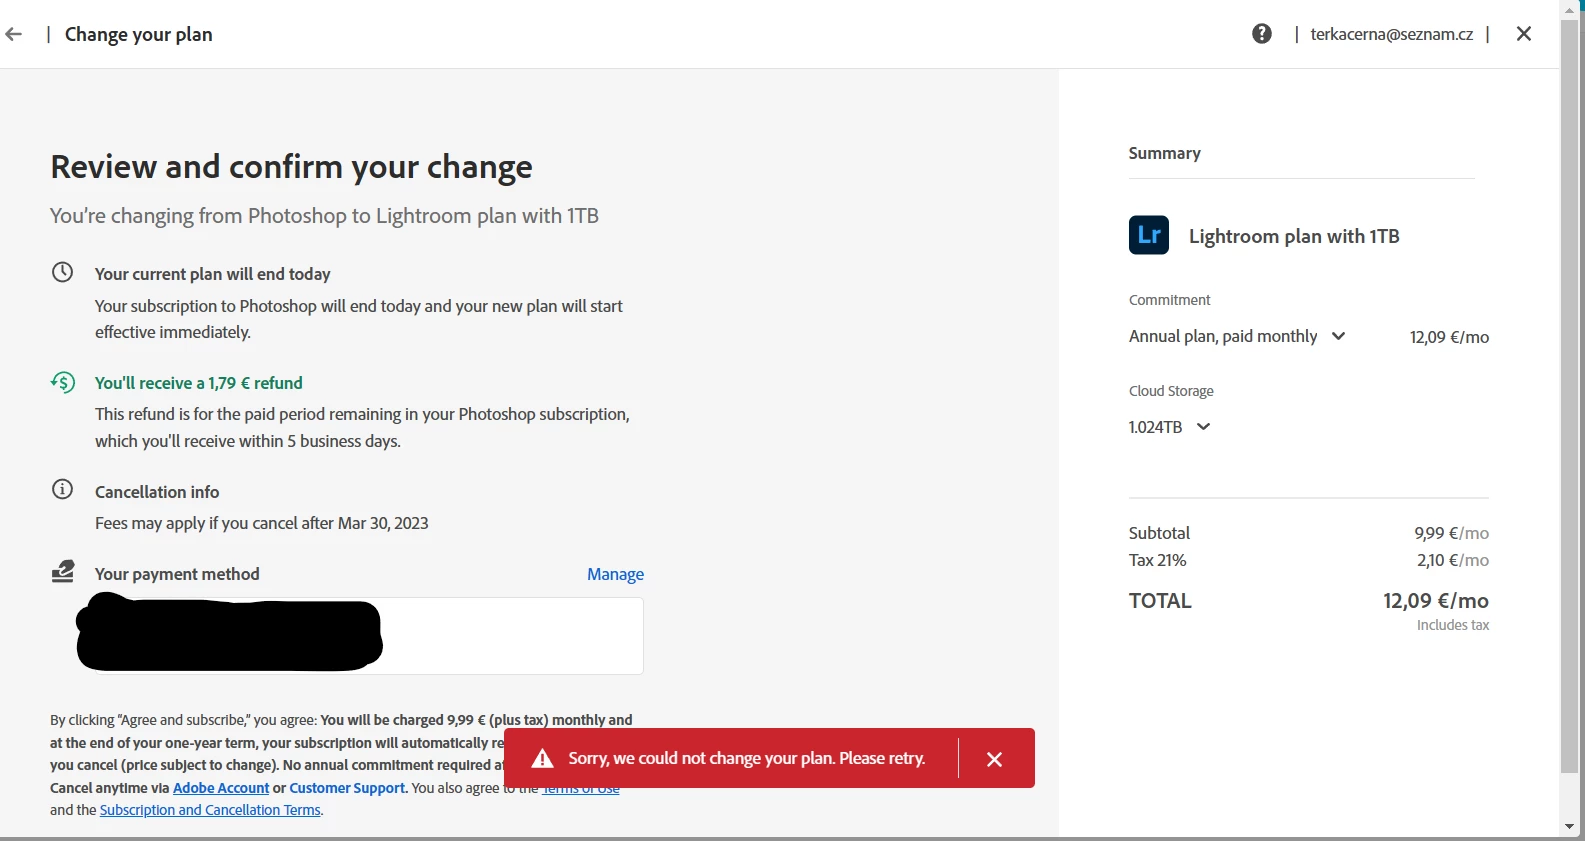Screen dimensions: 1585x841
Task: Click the TOTAL '12,09 €/mo' amount
Action: click(1436, 601)
